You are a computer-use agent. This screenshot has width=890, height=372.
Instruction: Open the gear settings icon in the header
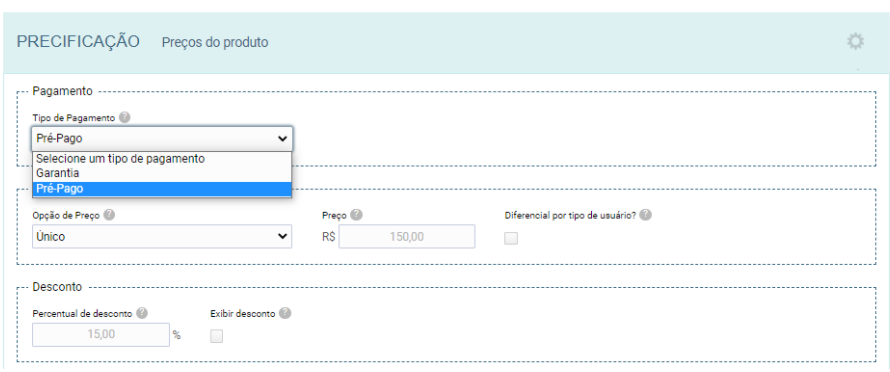pyautogui.click(x=855, y=41)
